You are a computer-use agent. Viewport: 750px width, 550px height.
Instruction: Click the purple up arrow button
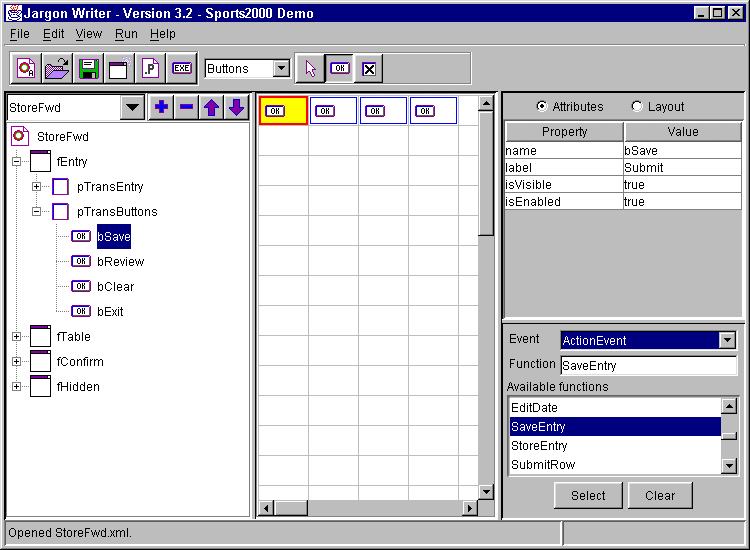[x=211, y=107]
